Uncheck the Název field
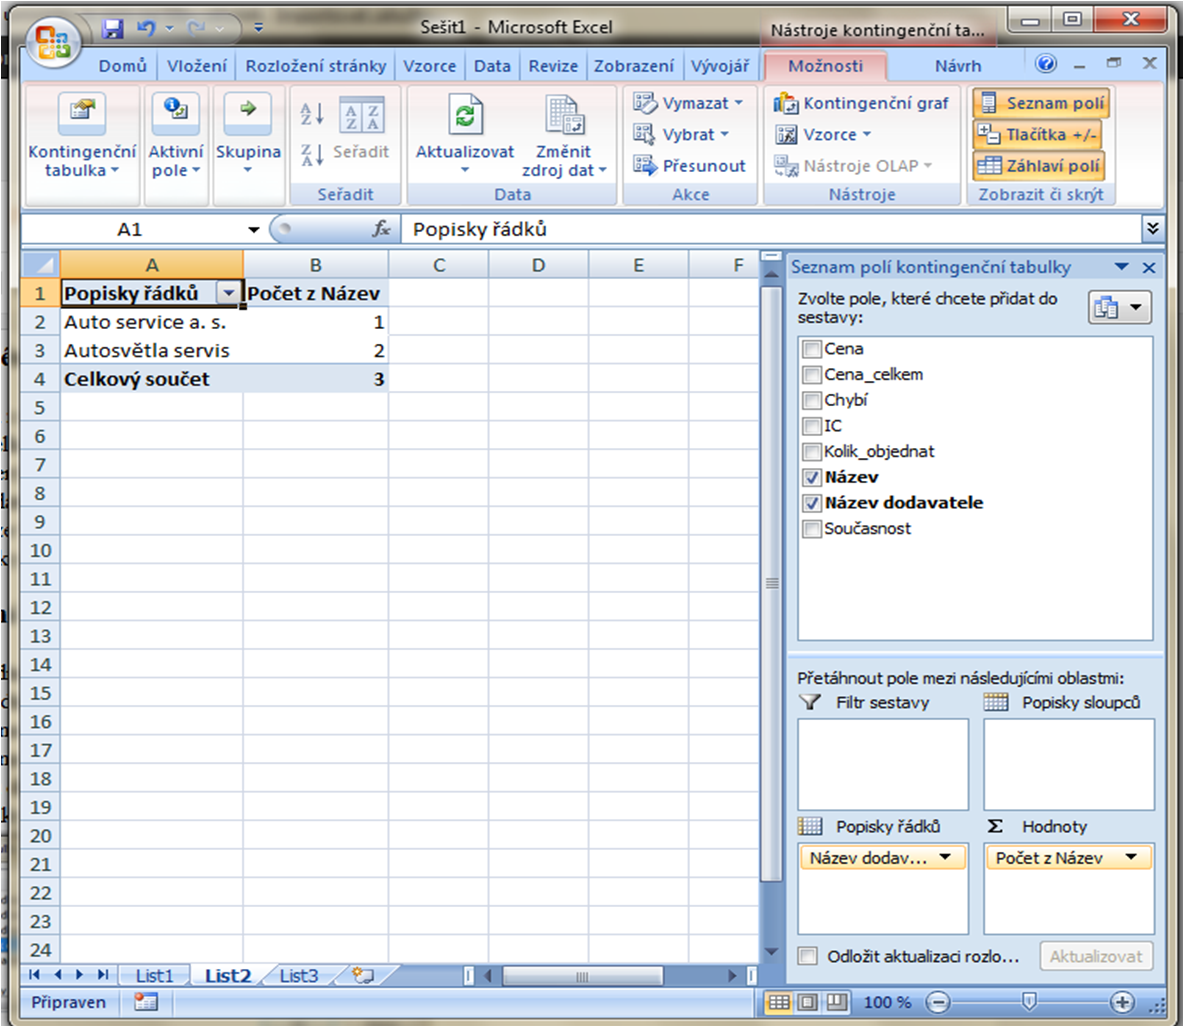The image size is (1184, 1027). coord(812,477)
